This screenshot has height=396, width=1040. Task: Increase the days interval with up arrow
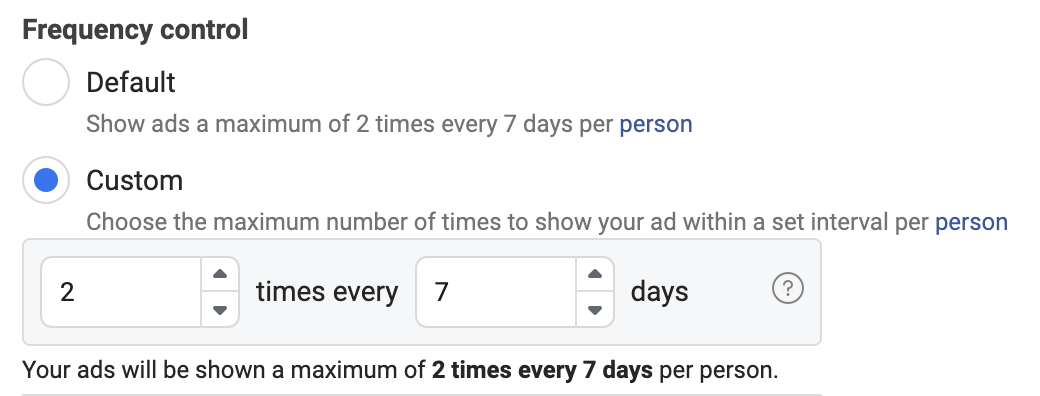tap(595, 274)
